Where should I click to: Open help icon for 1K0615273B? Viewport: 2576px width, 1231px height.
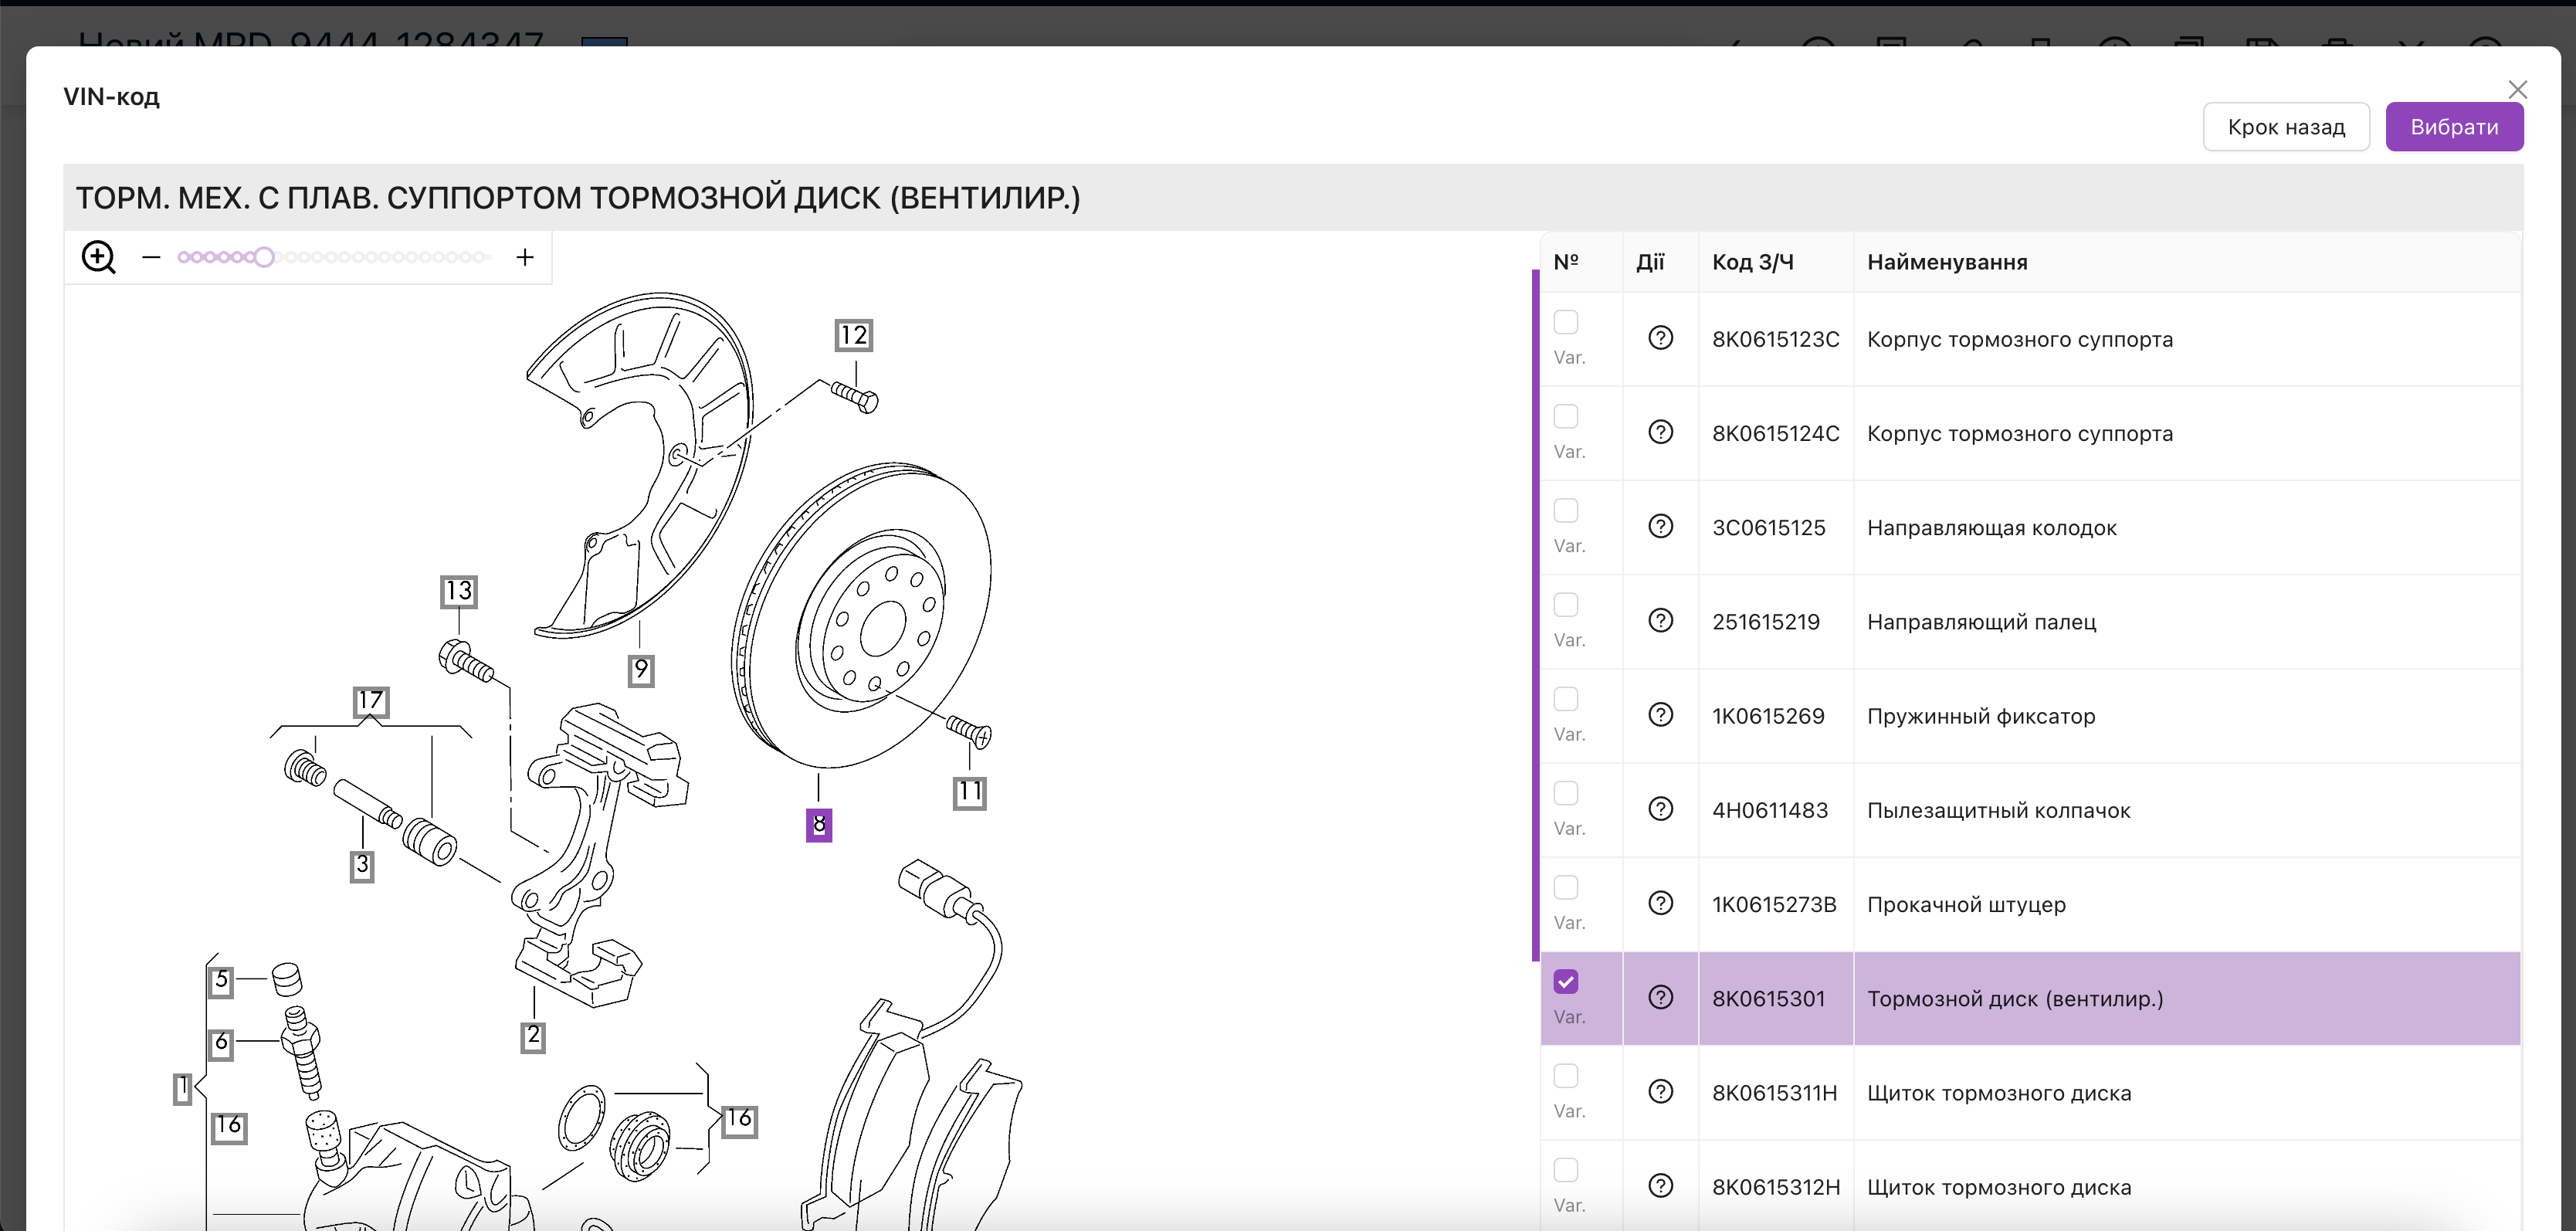1660,903
